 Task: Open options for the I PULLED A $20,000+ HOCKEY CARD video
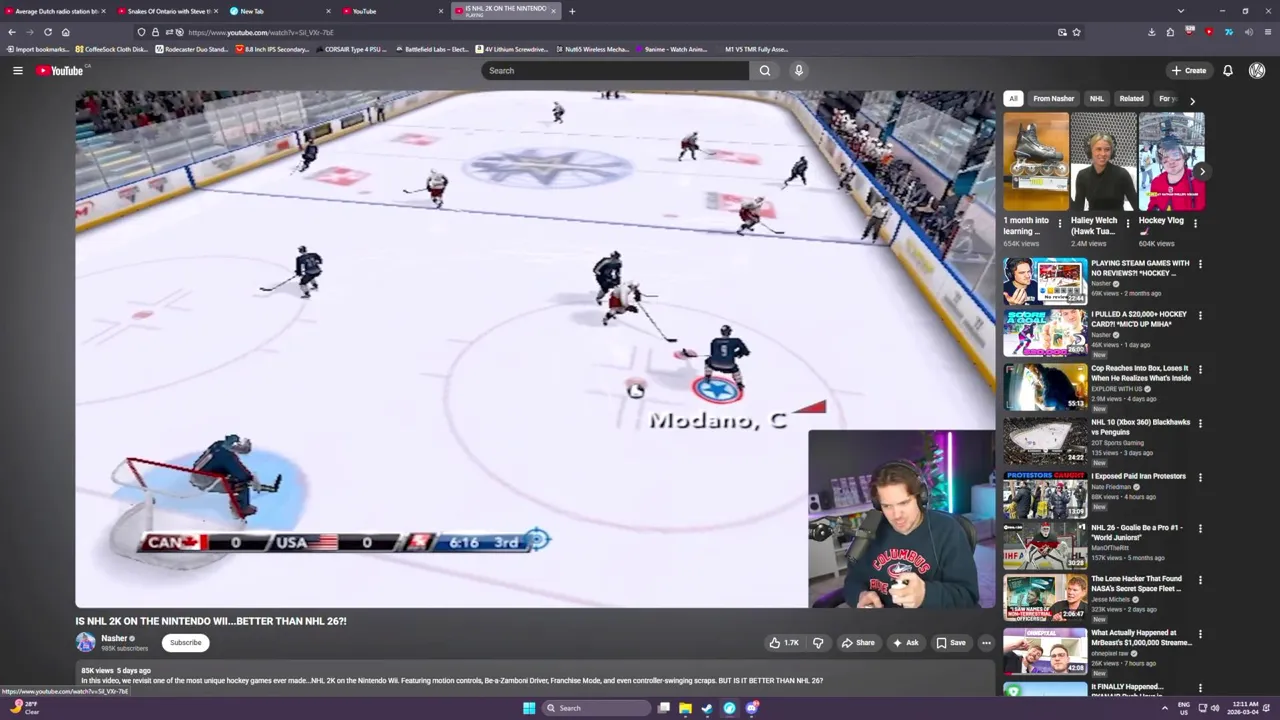click(1200, 316)
